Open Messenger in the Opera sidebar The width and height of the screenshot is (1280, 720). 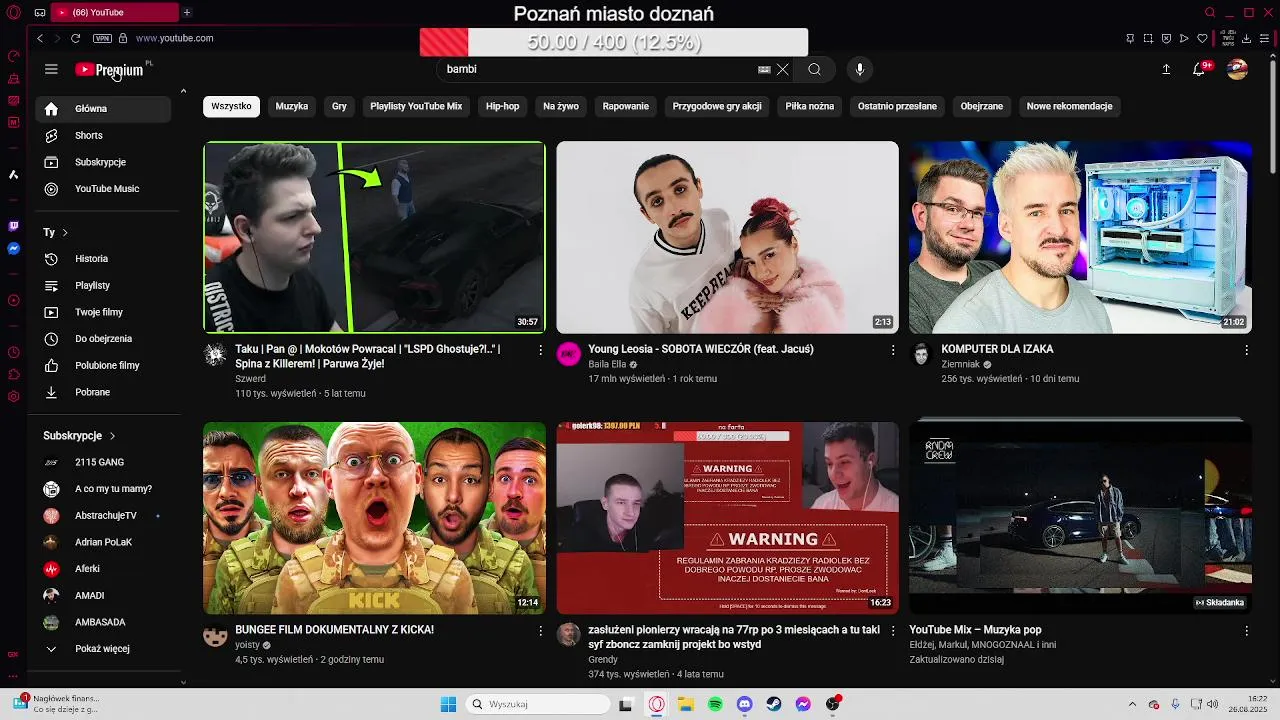(13, 248)
